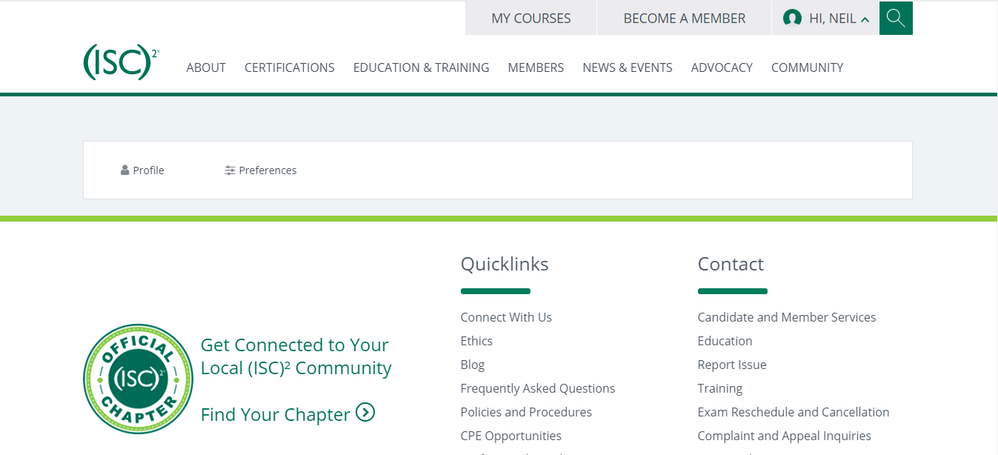Select the News & Events menu item
The image size is (998, 455).
(627, 68)
